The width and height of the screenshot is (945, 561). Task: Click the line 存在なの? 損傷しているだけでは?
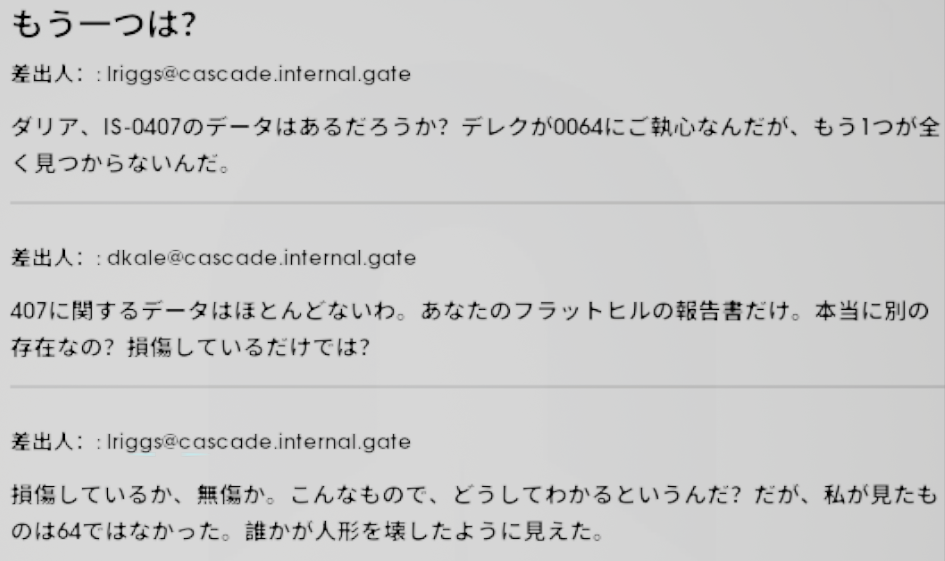tap(190, 347)
